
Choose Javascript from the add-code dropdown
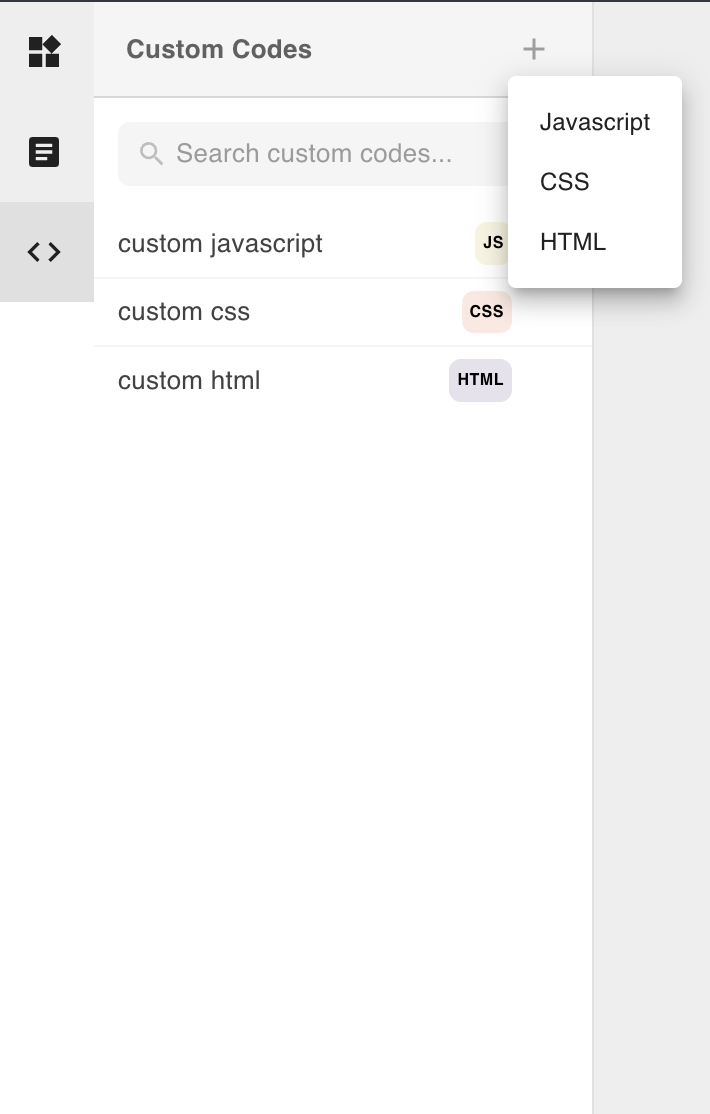click(595, 122)
